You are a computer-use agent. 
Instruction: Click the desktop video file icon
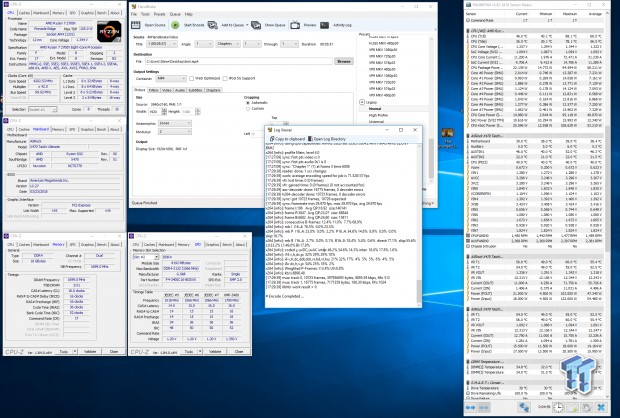(448, 133)
